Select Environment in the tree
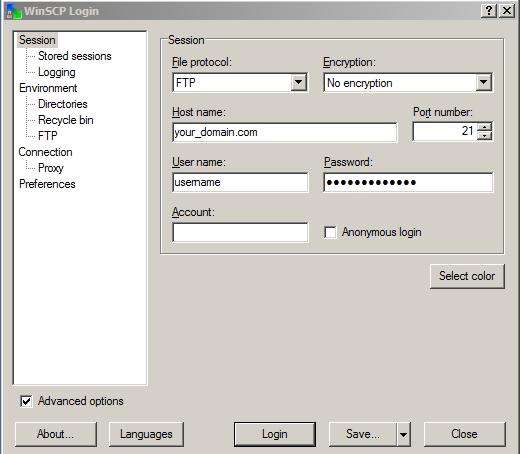This screenshot has height=454, width=520. click(x=48, y=88)
